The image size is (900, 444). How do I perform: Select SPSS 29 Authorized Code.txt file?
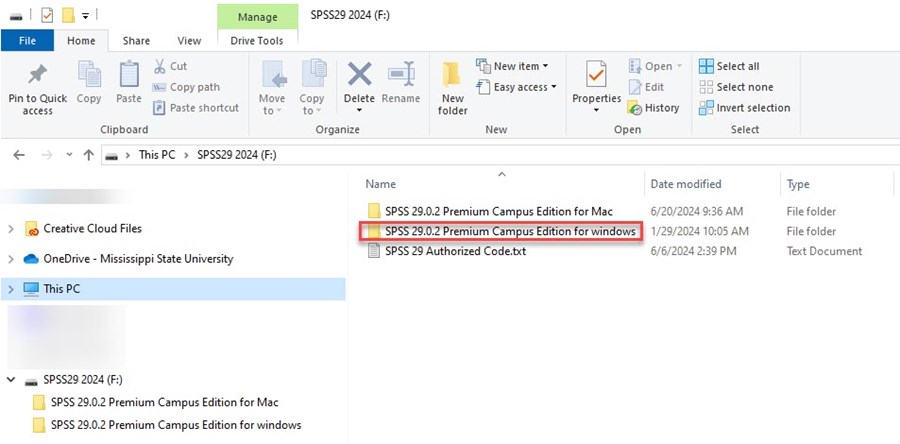(455, 251)
